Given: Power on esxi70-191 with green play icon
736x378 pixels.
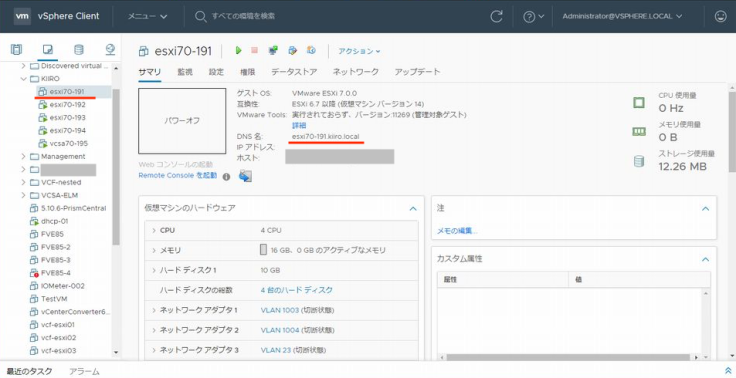Looking at the screenshot, I should click(x=239, y=50).
